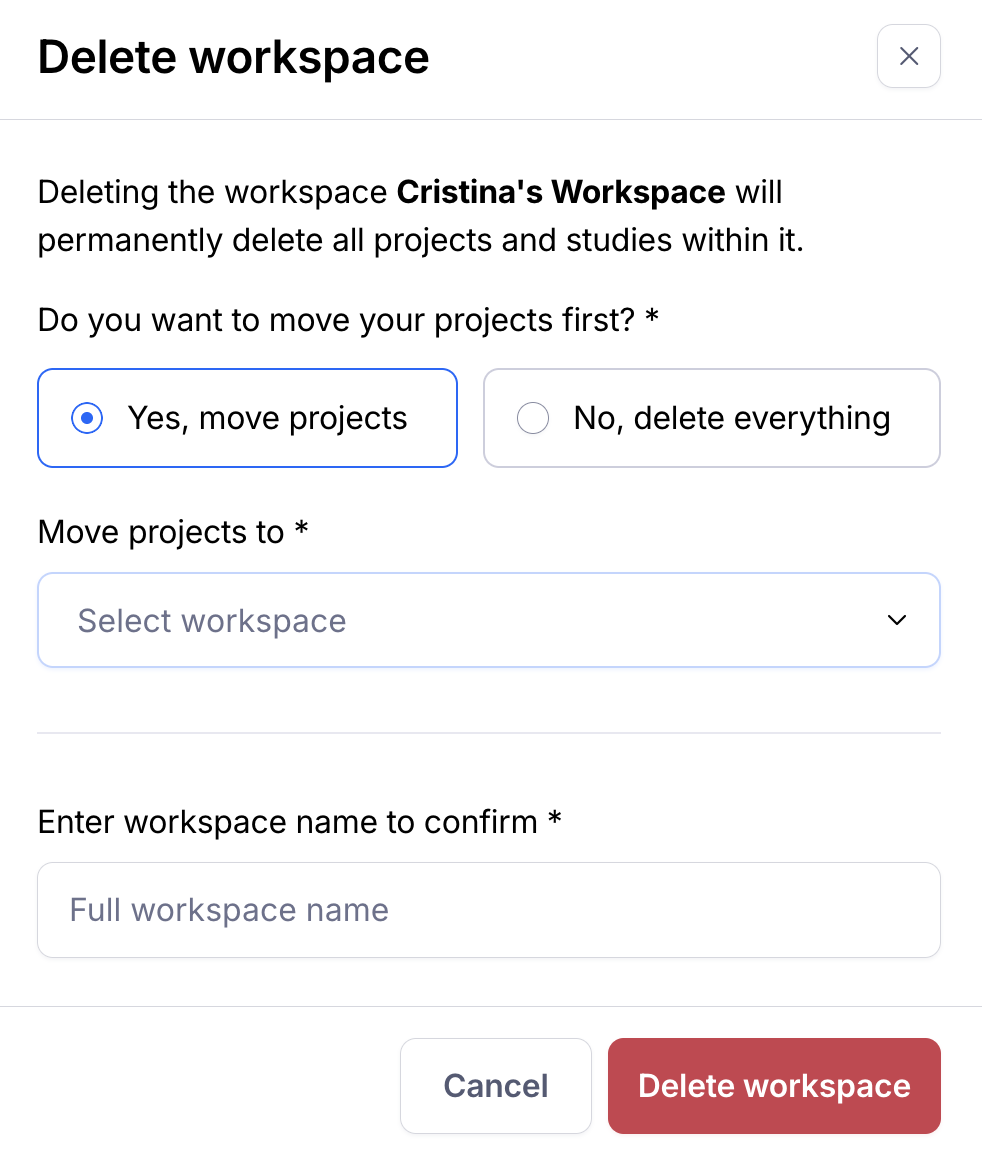This screenshot has width=982, height=1158.
Task: Choose the 'No, delete everything' option text
Action: [731, 418]
